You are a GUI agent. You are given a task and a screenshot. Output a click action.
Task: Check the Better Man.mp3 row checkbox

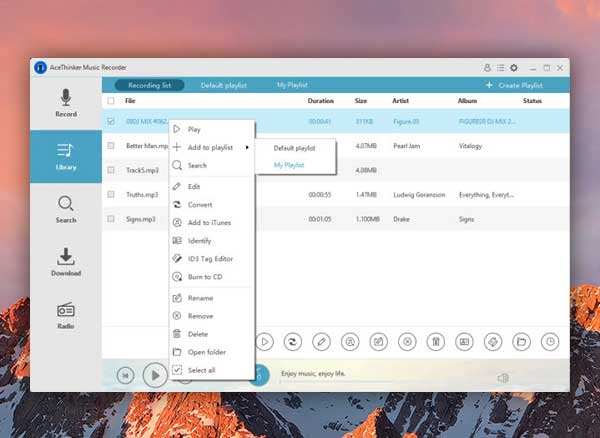[111, 146]
